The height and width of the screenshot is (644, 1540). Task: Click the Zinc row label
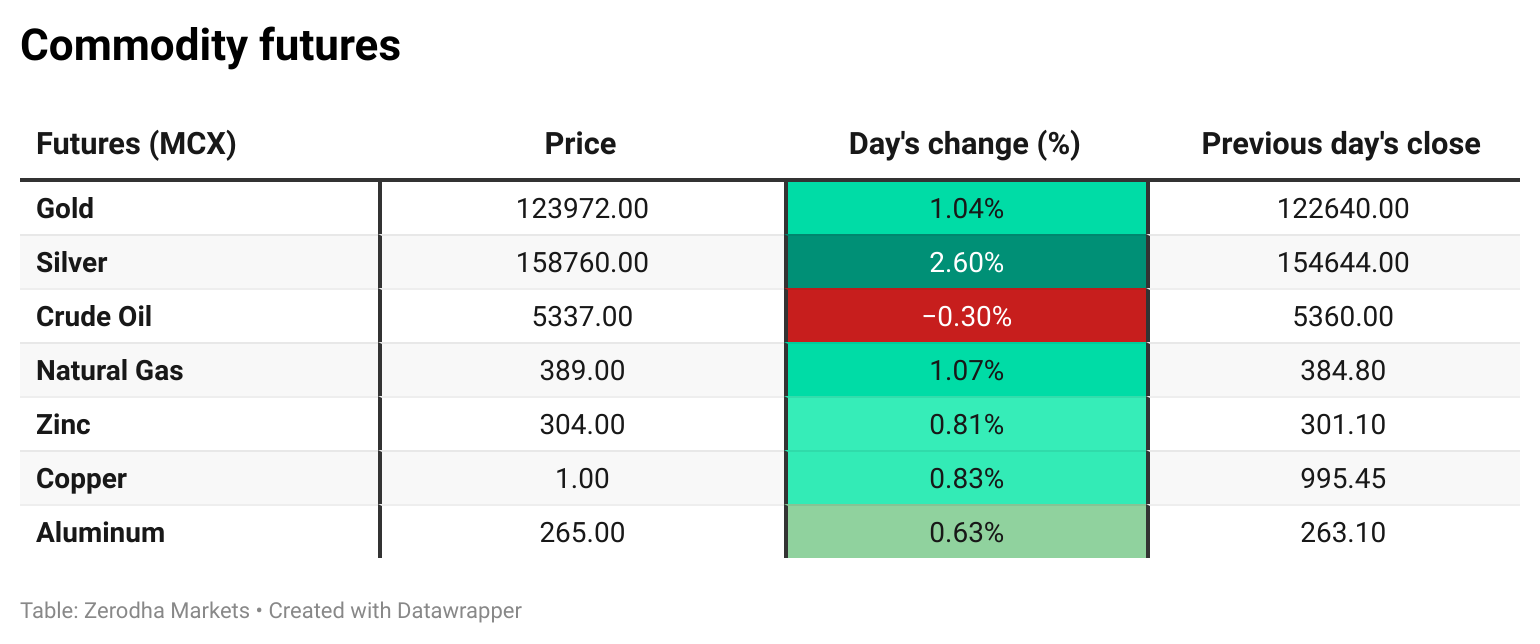63,425
